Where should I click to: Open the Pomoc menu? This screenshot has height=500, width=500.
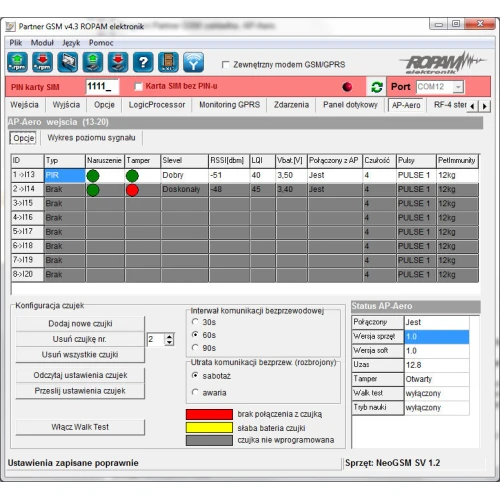click(101, 43)
